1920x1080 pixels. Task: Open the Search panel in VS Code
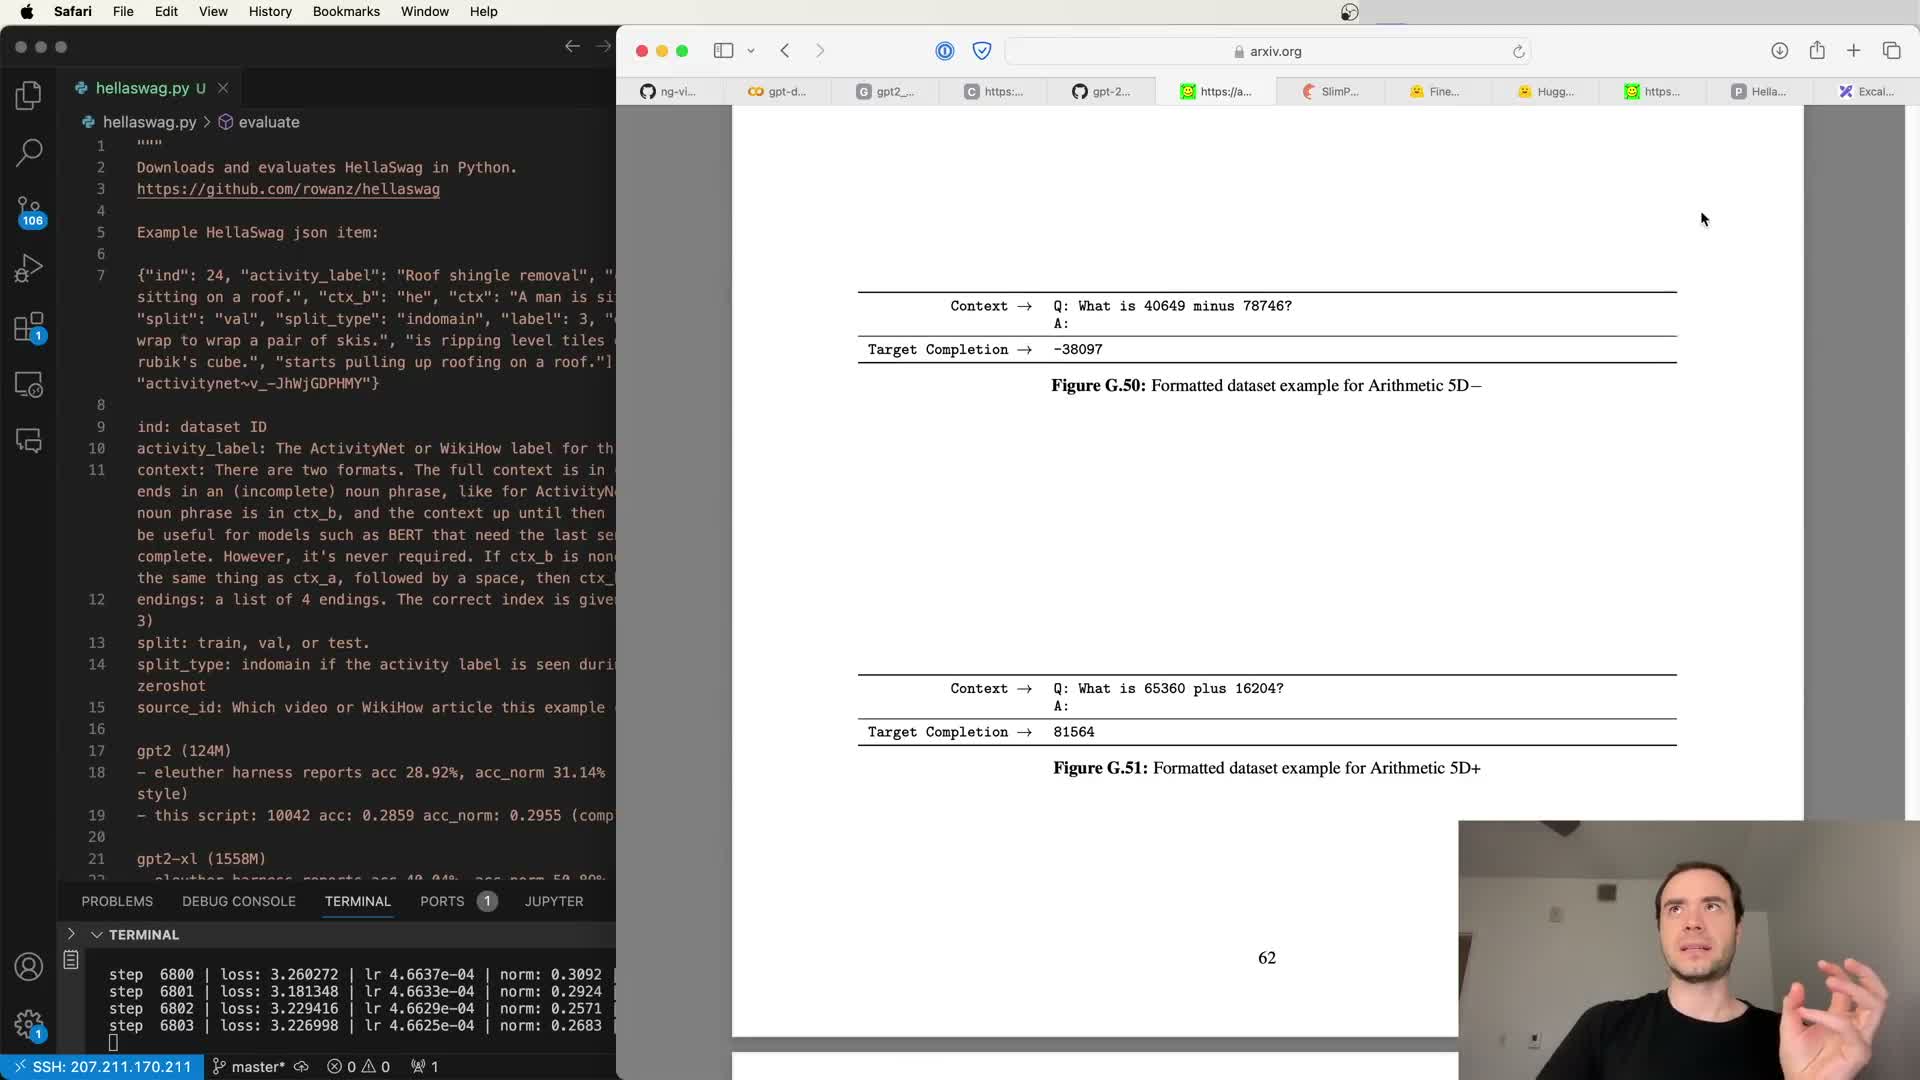pyautogui.click(x=29, y=152)
